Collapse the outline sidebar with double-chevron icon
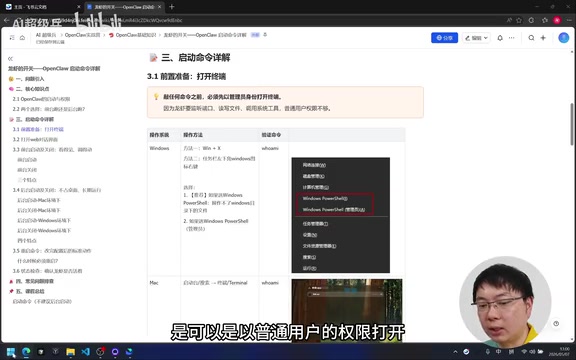 click(x=10, y=59)
